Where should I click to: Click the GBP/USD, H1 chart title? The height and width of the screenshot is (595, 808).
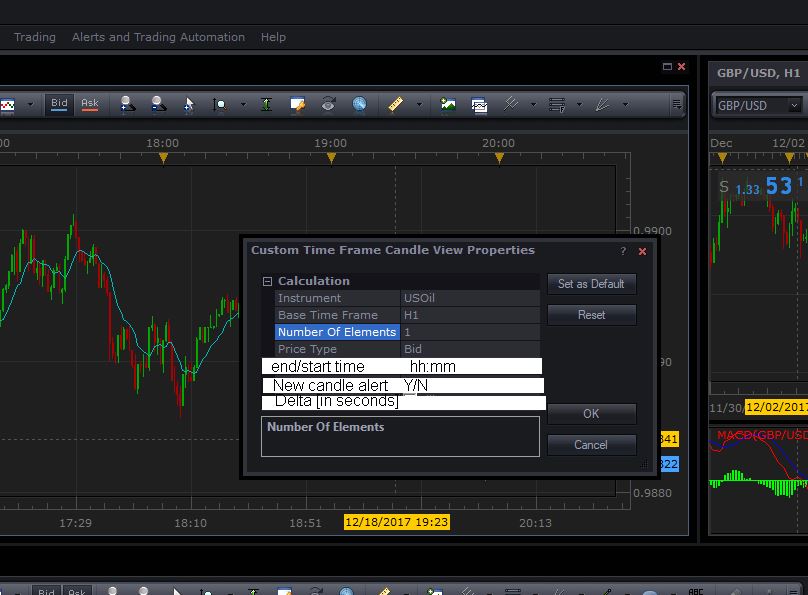pyautogui.click(x=759, y=73)
